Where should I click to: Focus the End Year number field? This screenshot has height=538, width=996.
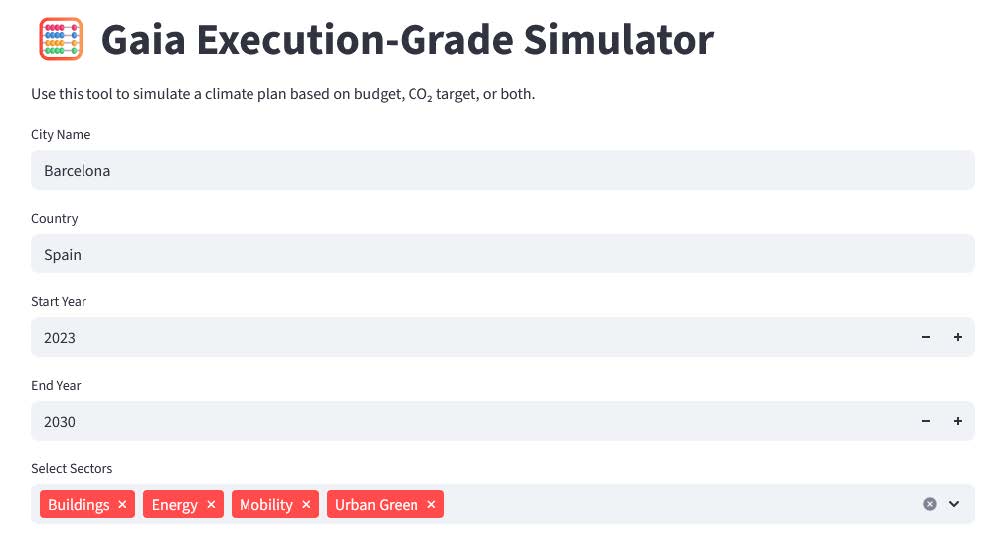(x=470, y=422)
